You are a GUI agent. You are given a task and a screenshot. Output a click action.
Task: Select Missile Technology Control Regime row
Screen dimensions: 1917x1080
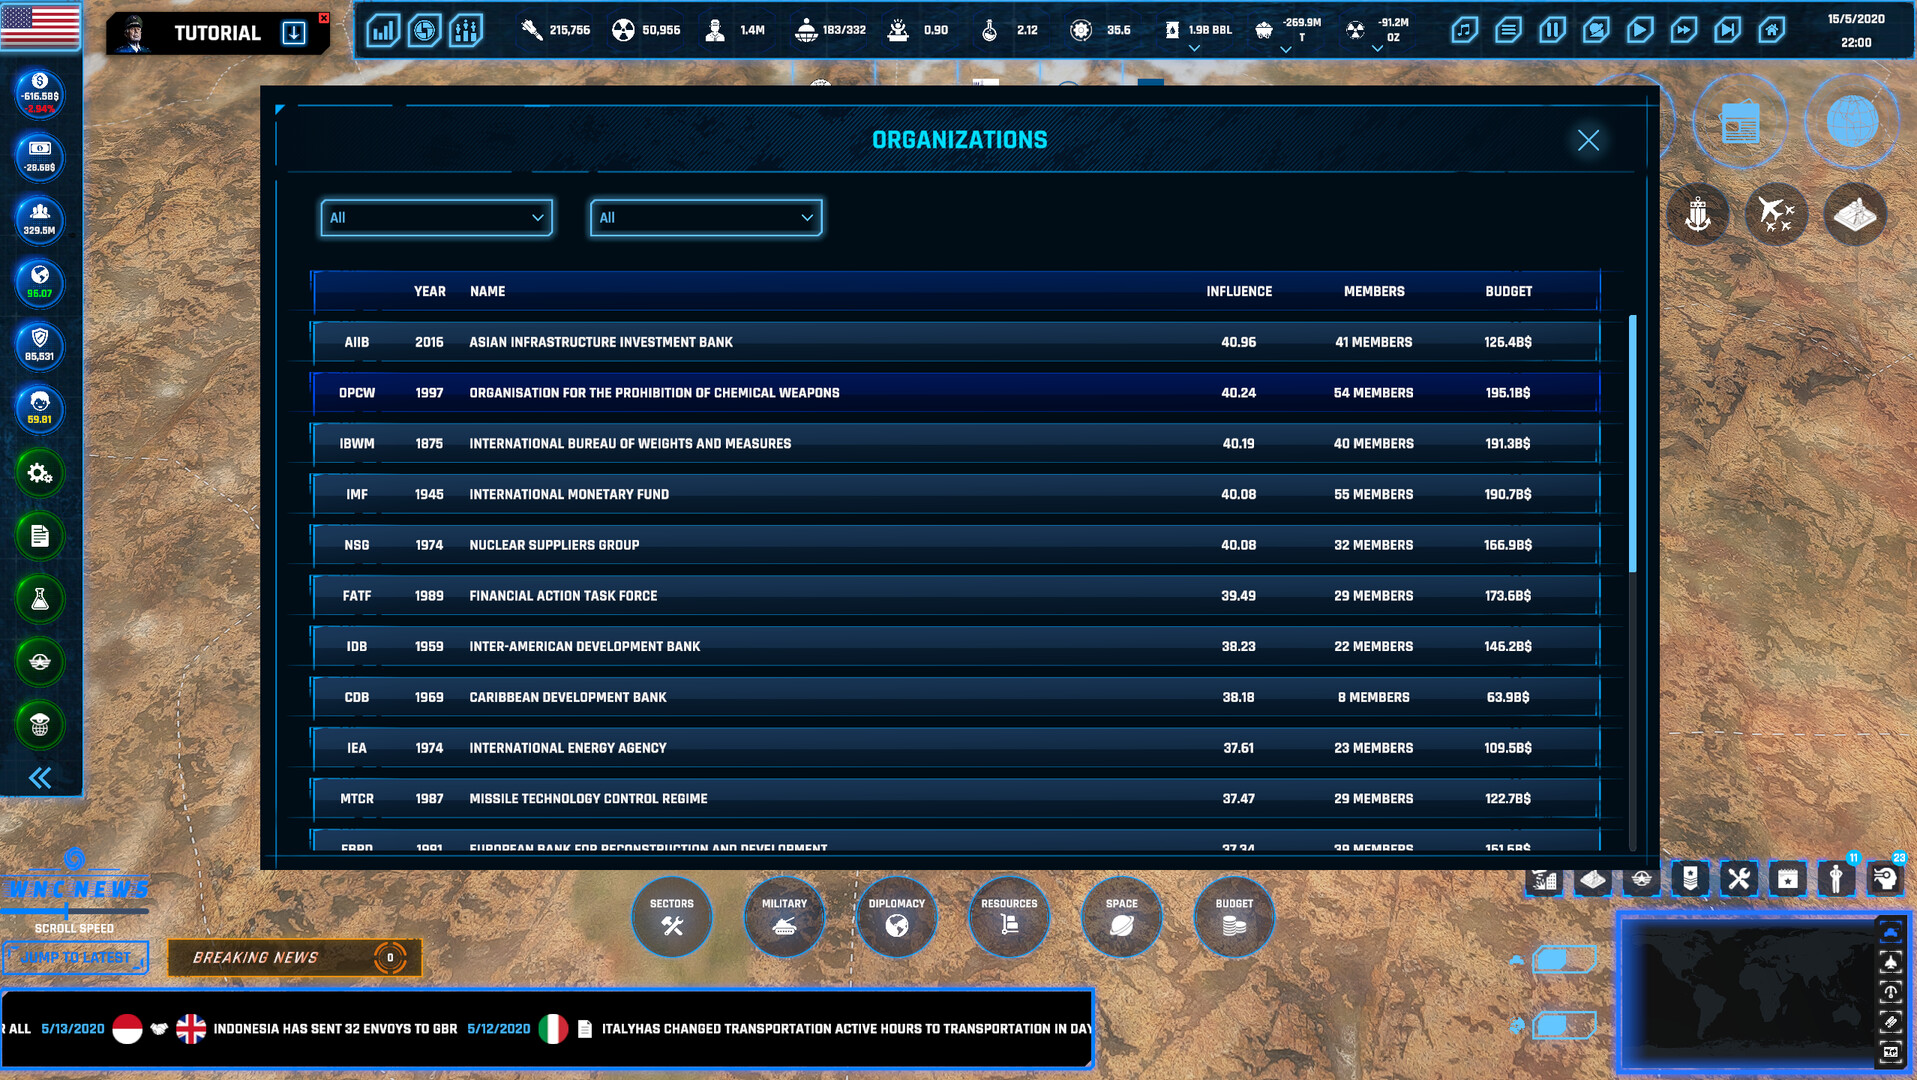tap(956, 799)
